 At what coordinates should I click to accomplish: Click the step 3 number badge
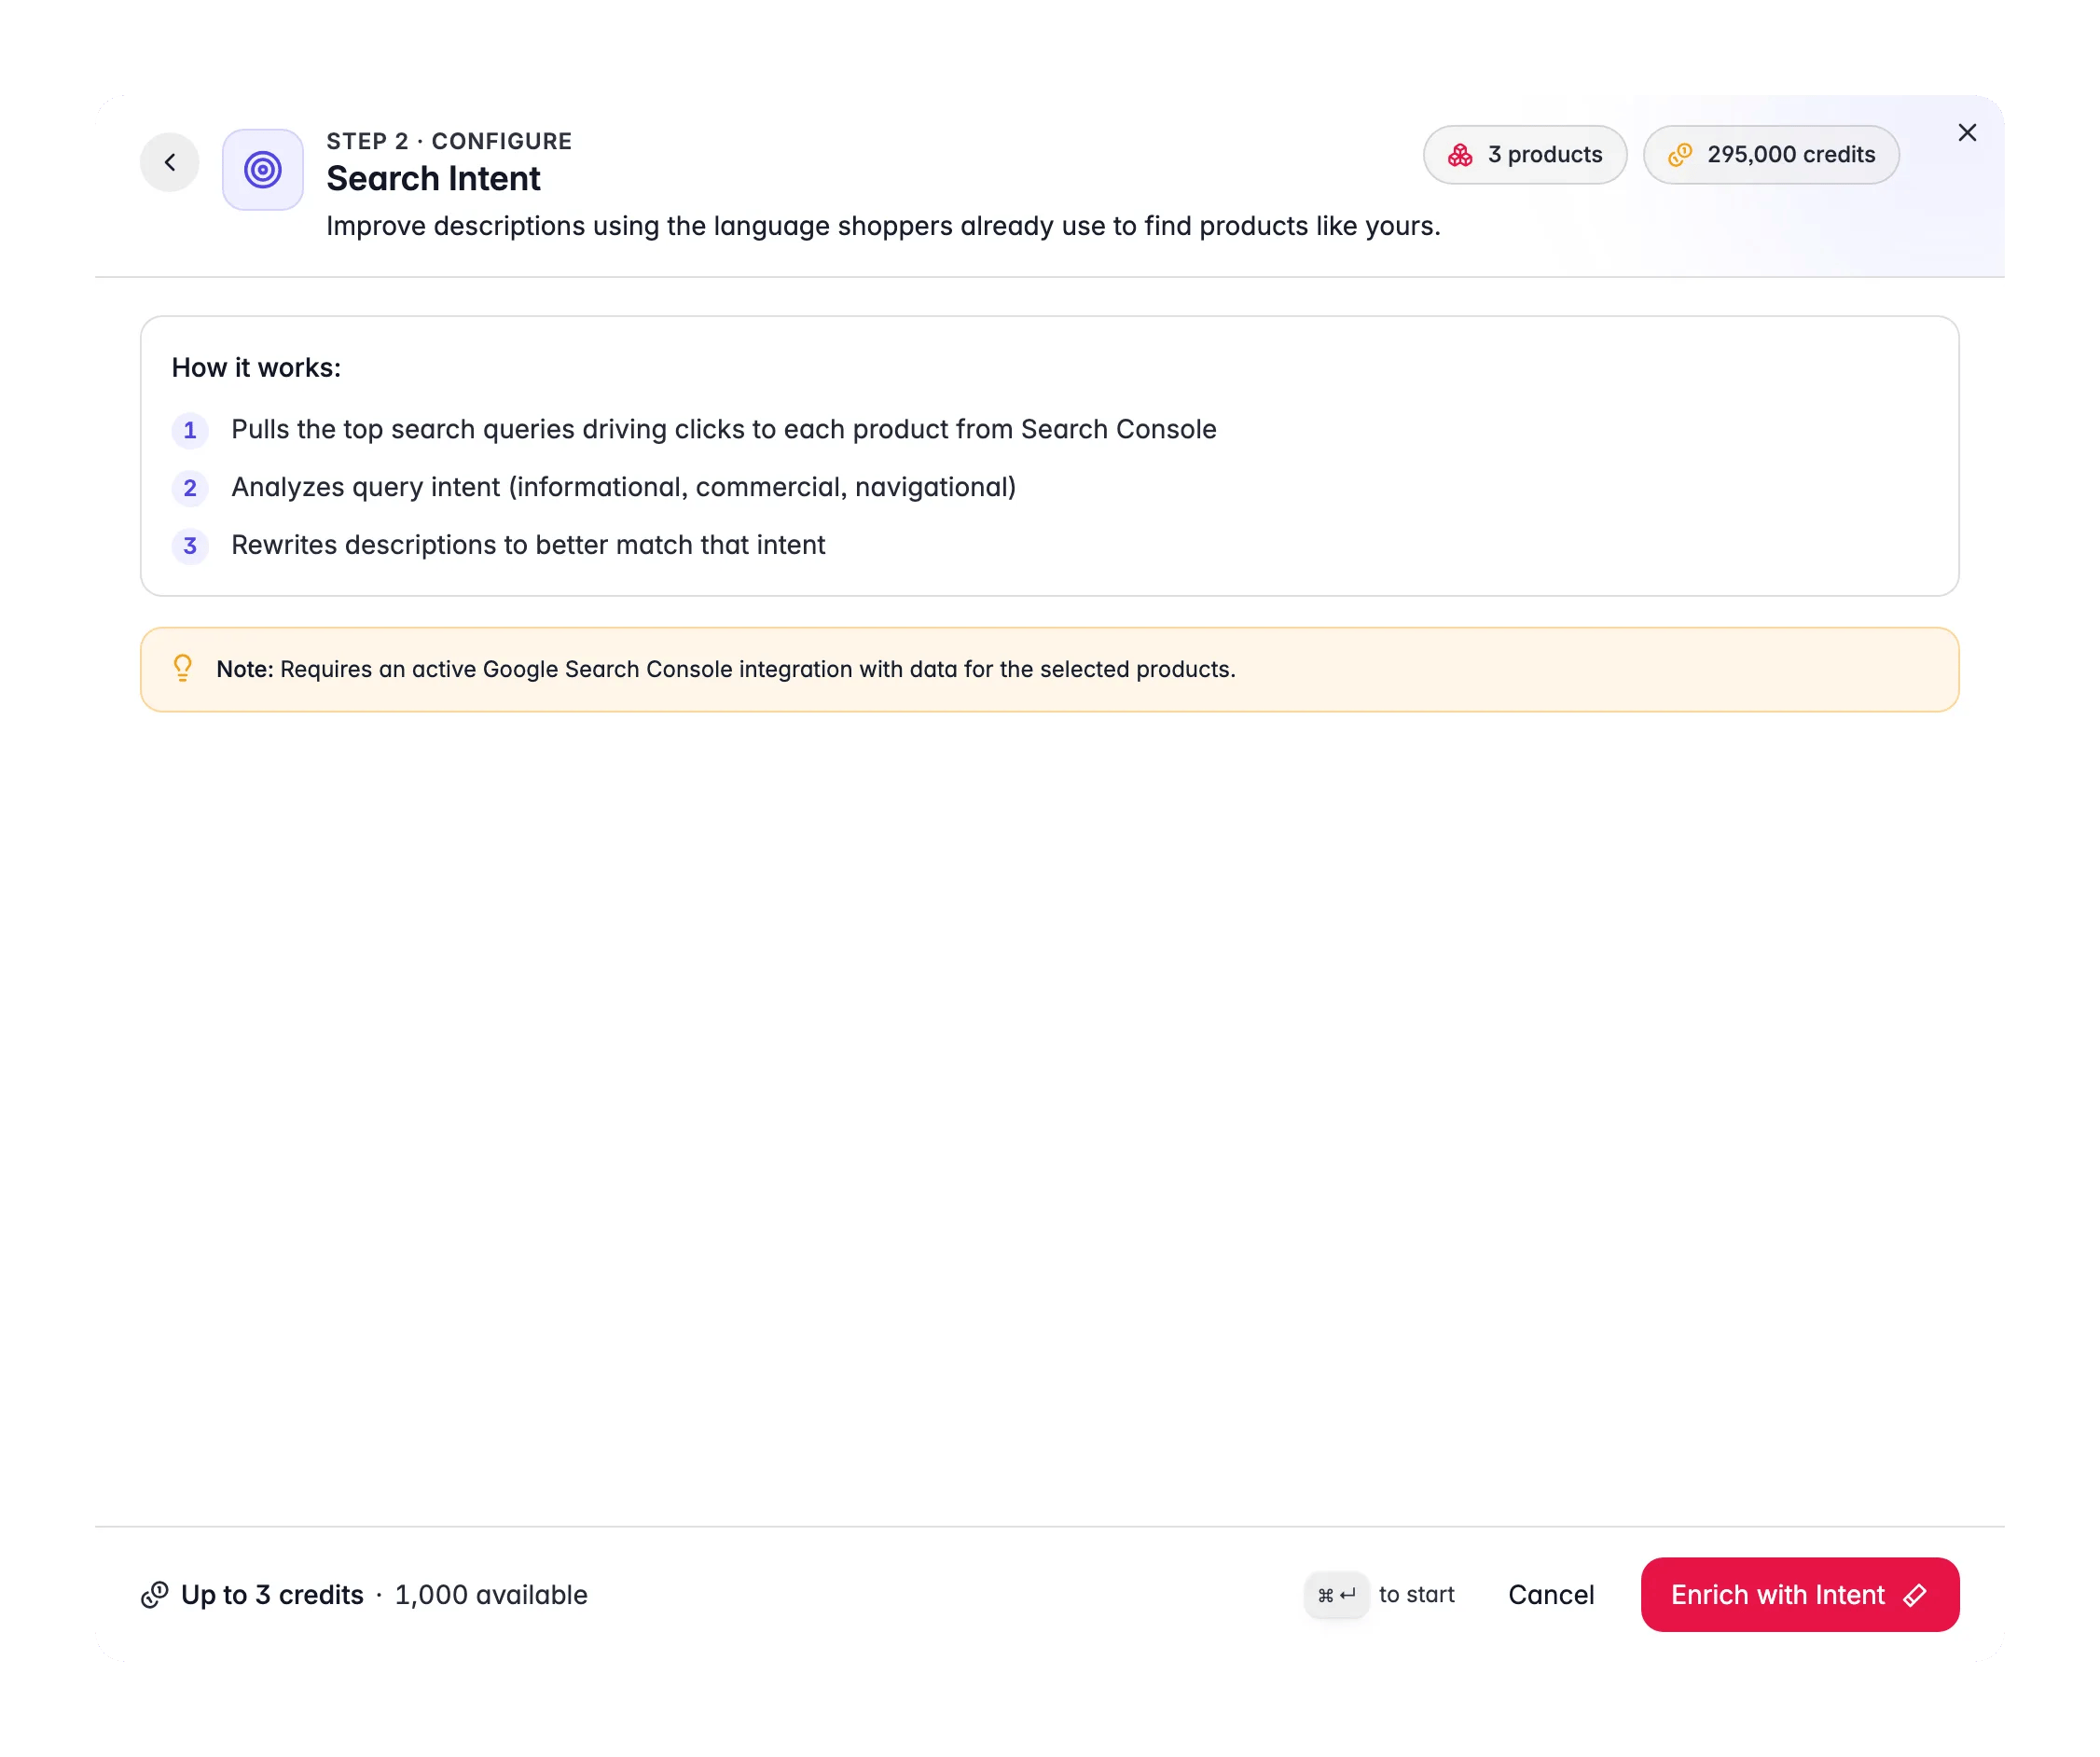(190, 546)
